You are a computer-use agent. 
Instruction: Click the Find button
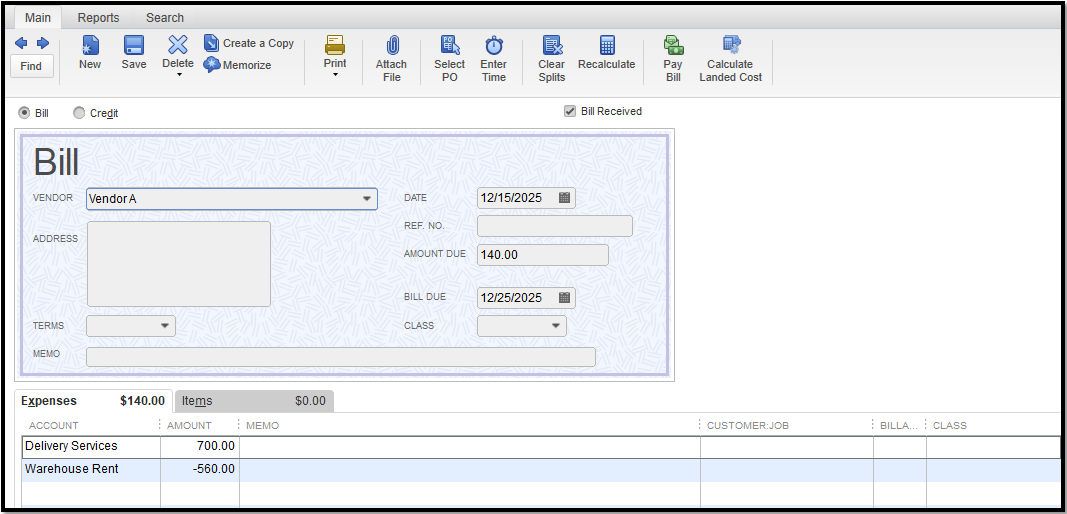pyautogui.click(x=31, y=66)
